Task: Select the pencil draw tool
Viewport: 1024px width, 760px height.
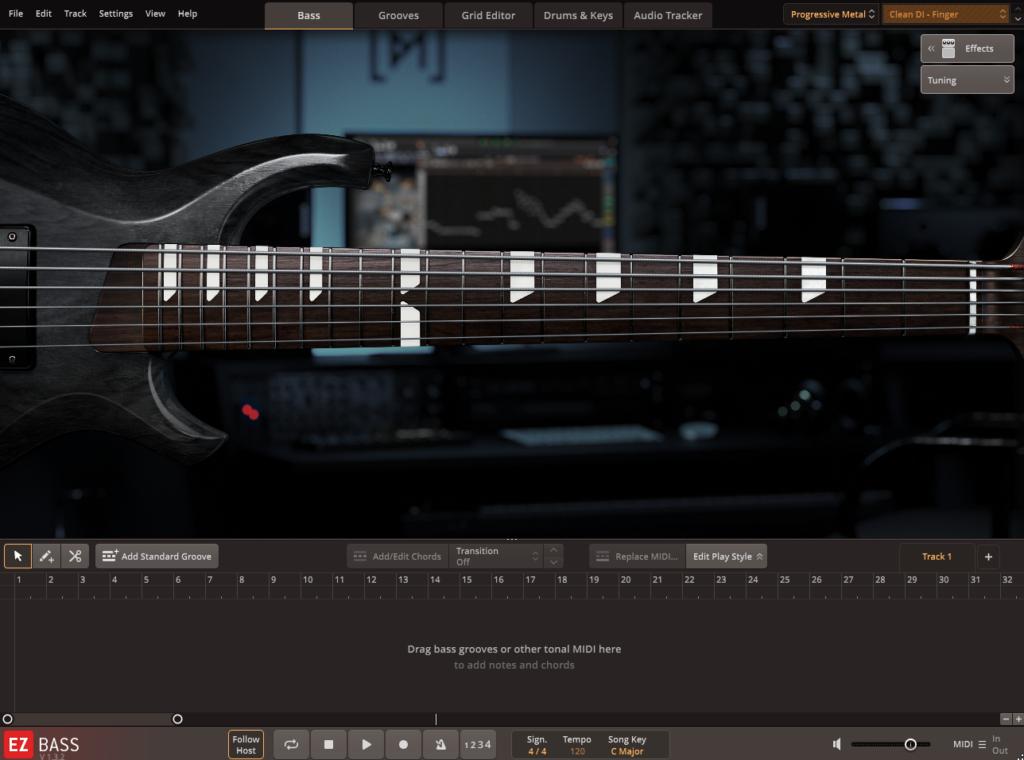Action: 46,556
